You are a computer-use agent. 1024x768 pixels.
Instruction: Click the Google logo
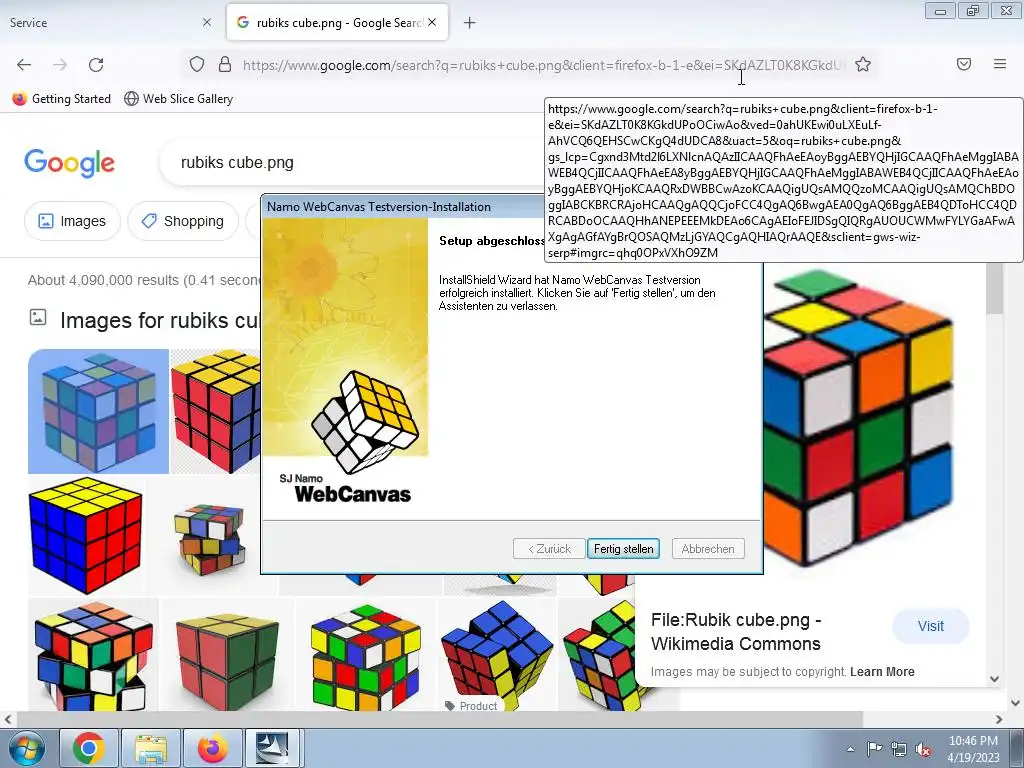click(69, 163)
